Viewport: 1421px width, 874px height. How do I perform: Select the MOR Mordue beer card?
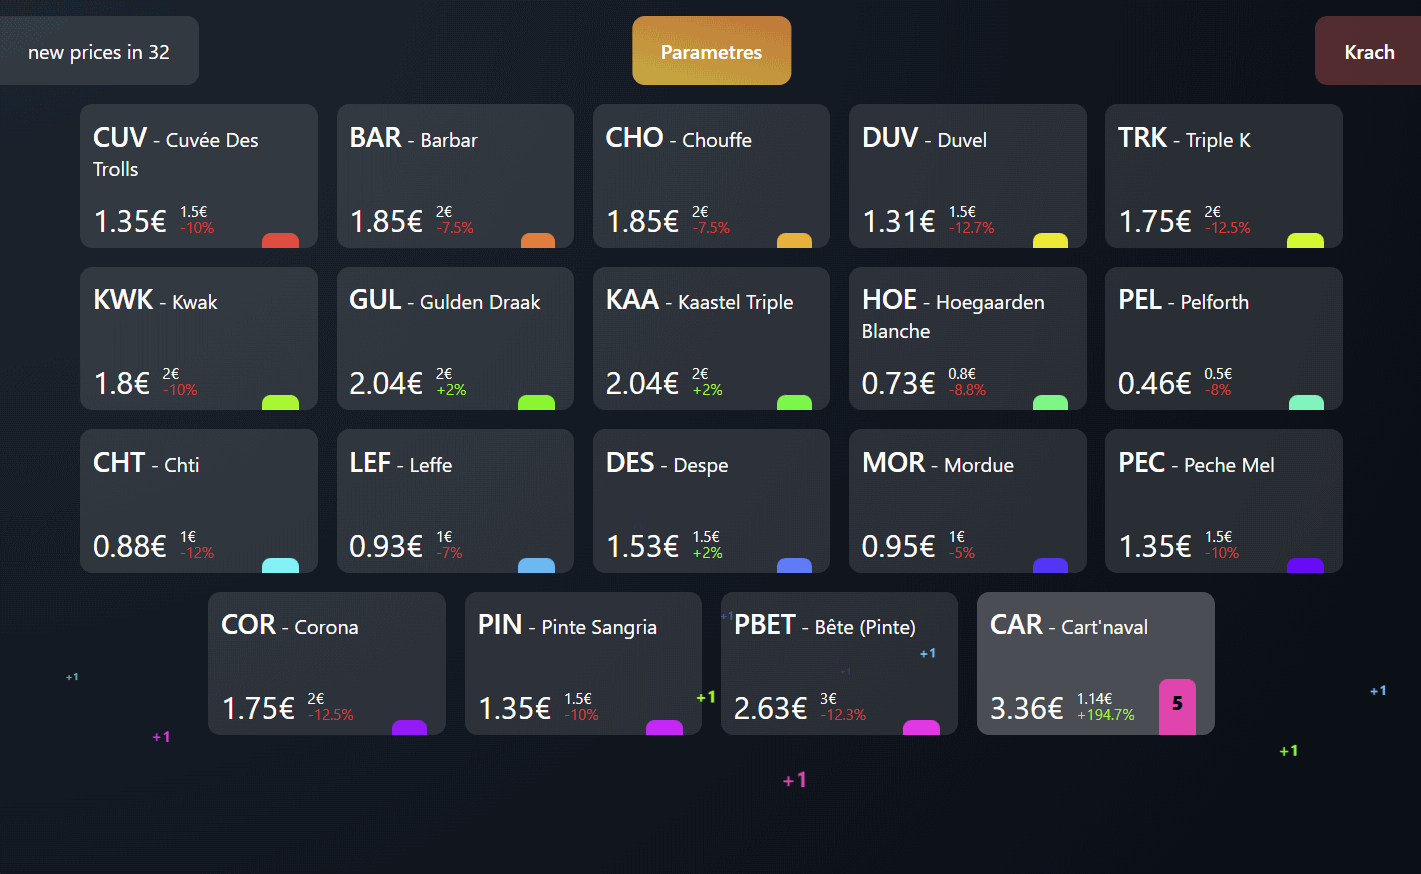tap(967, 501)
